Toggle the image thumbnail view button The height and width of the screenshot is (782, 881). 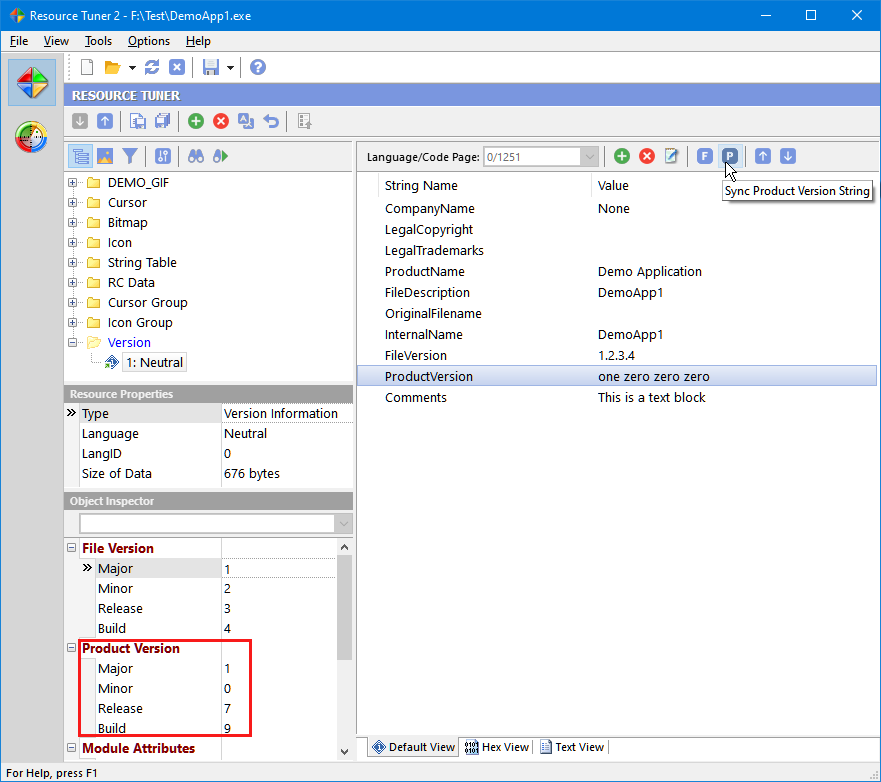click(105, 156)
